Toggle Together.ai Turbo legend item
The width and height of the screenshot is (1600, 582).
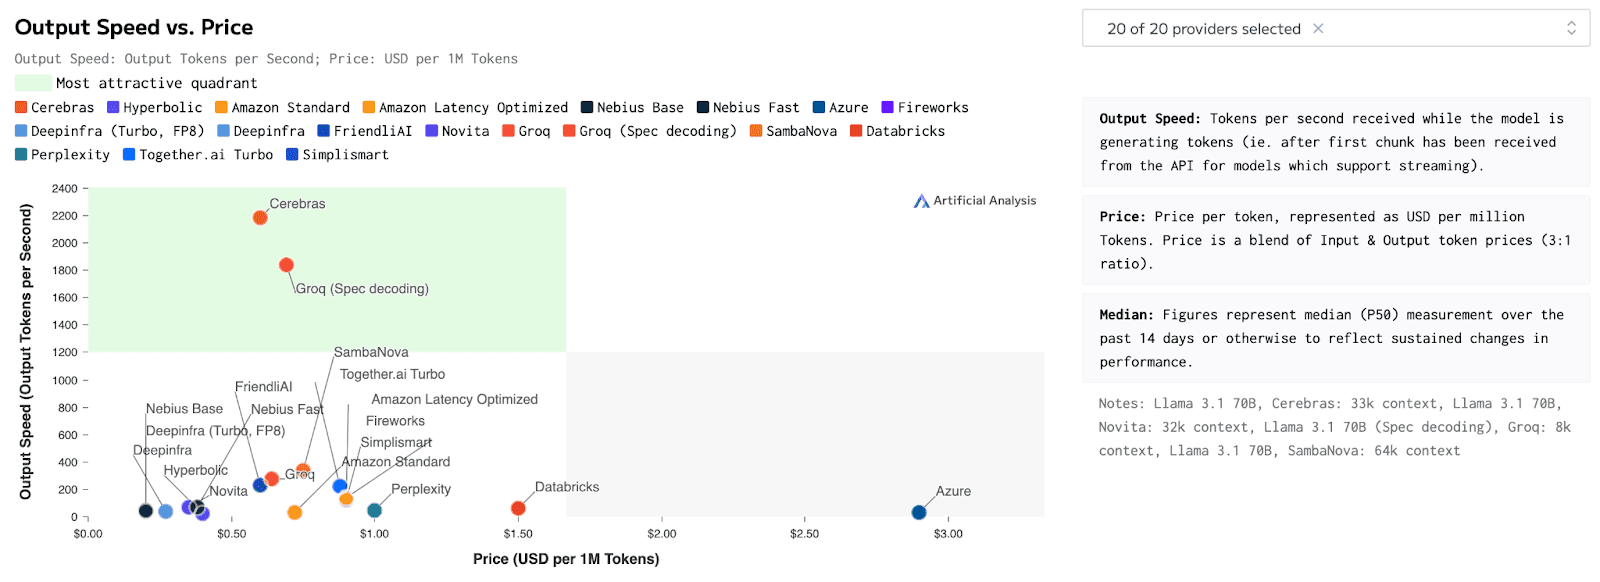click(198, 155)
